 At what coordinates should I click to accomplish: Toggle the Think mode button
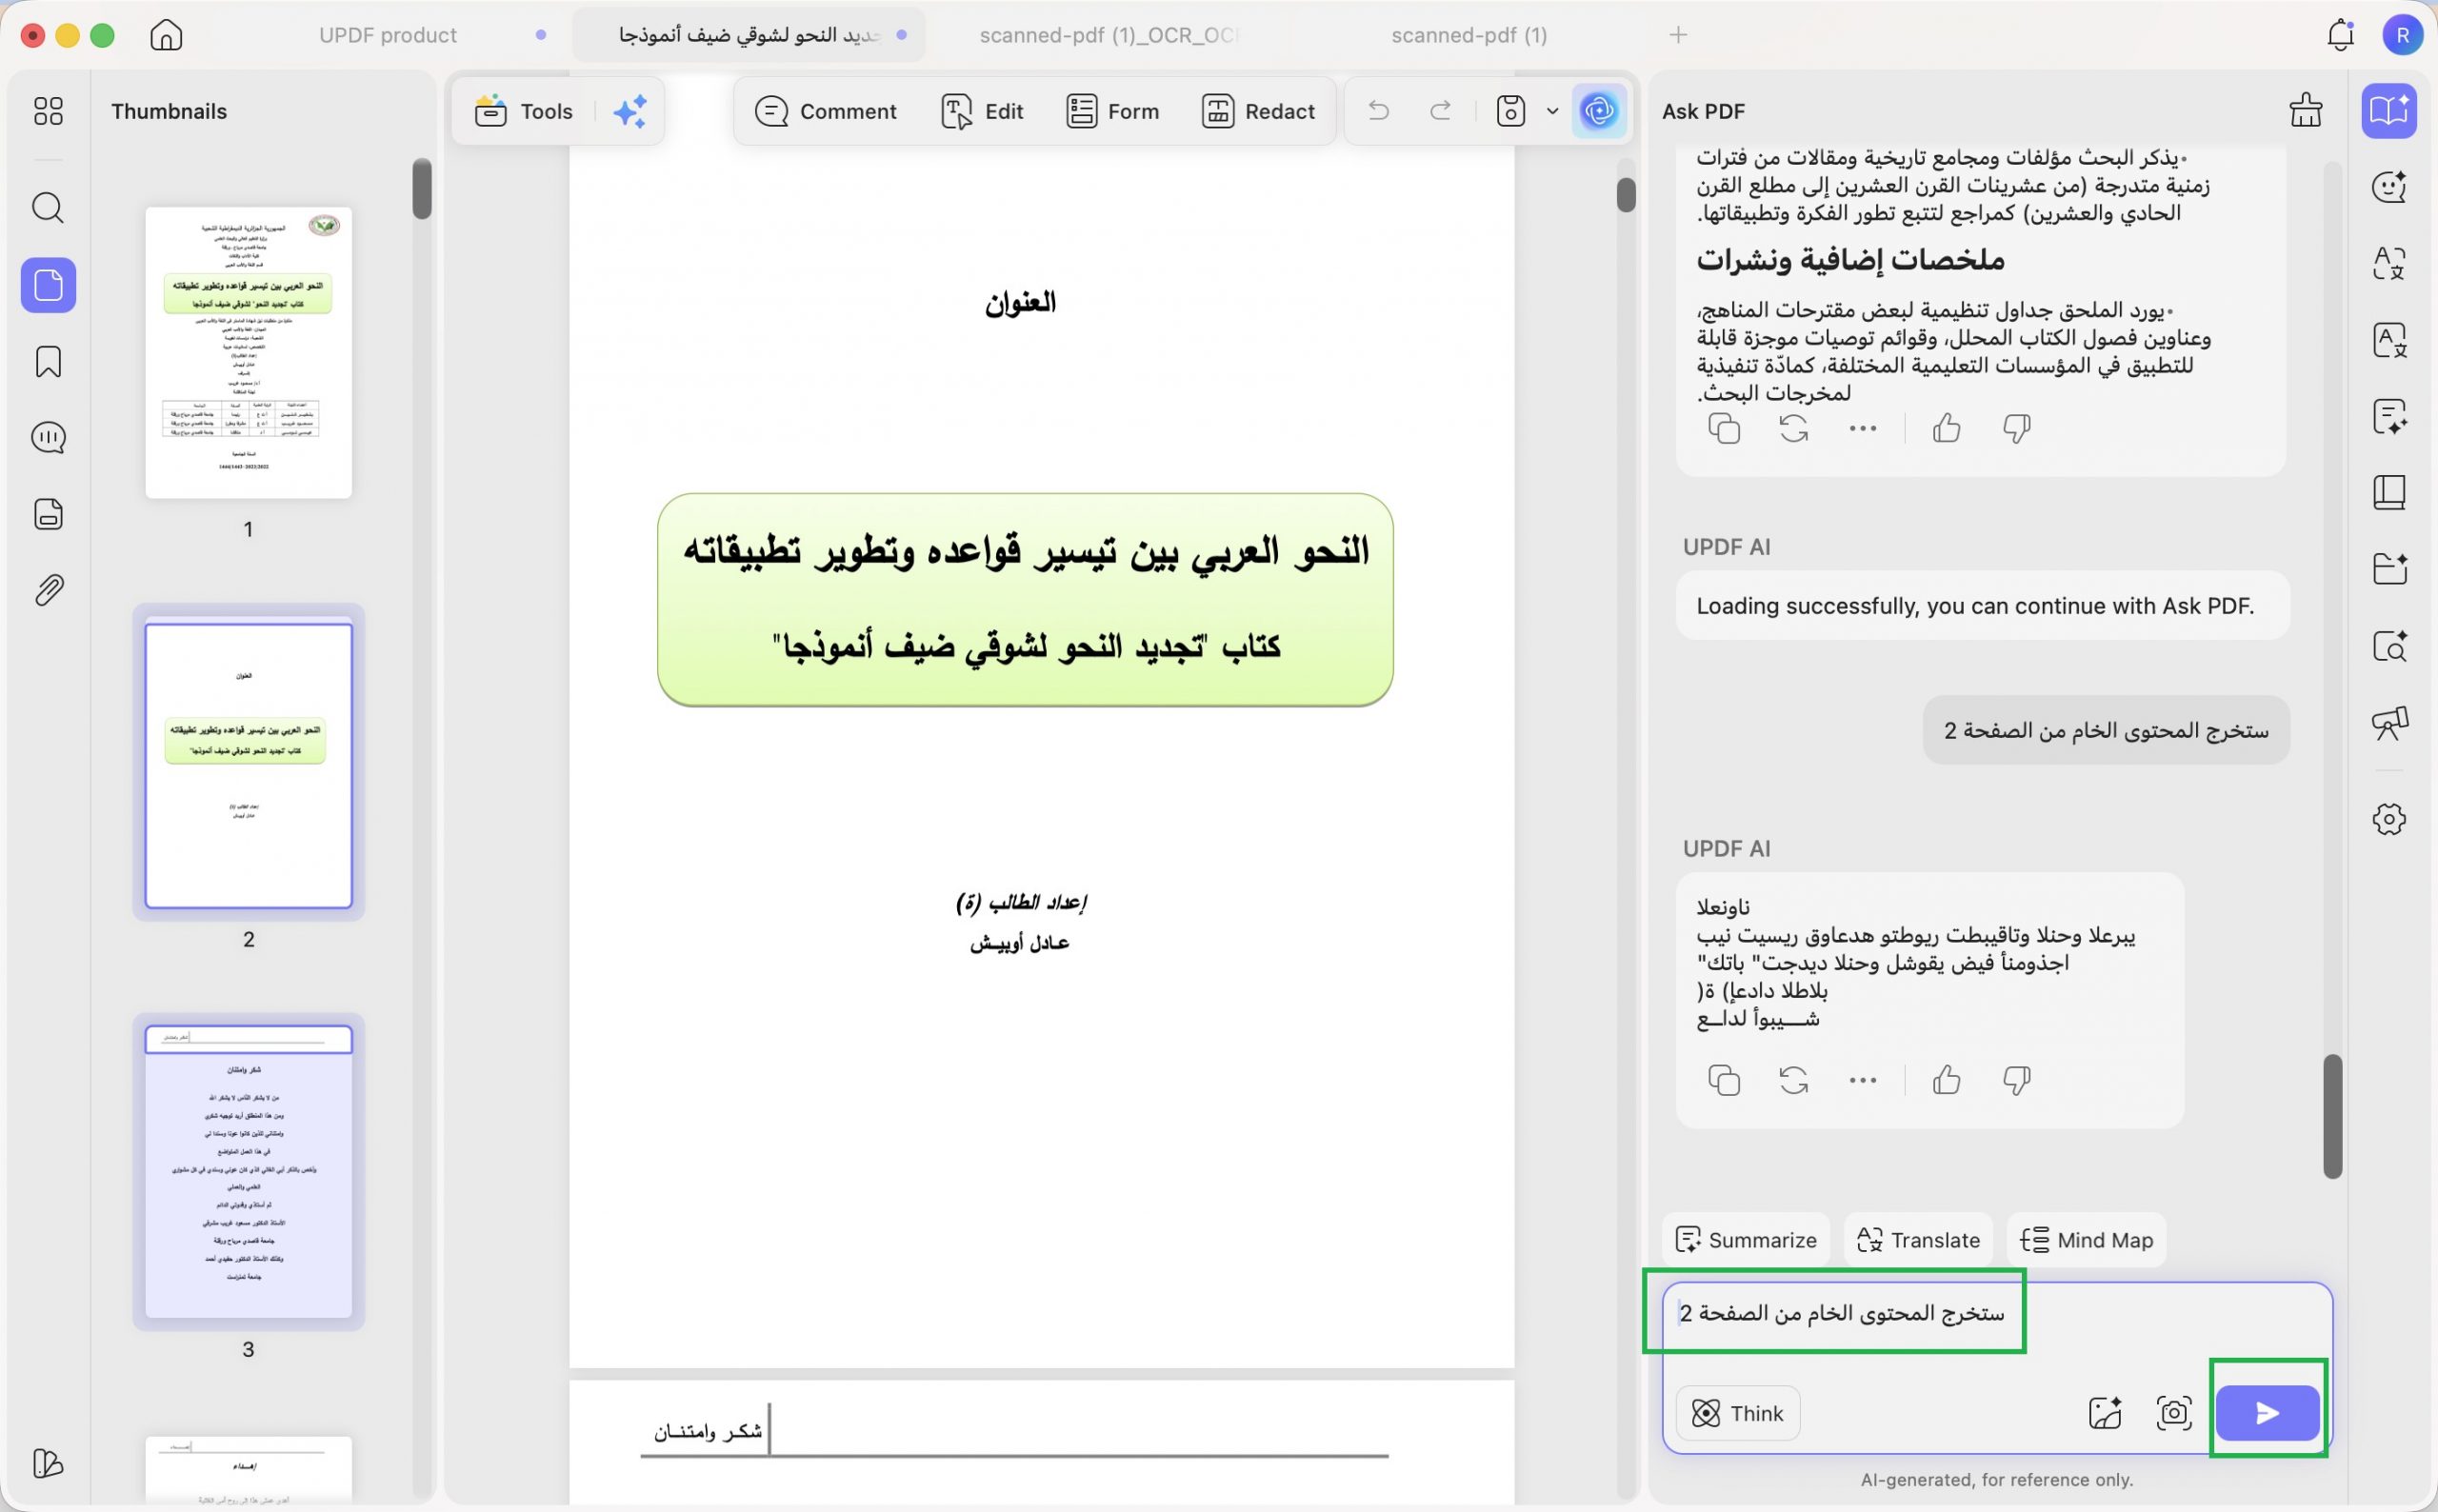click(x=1737, y=1413)
